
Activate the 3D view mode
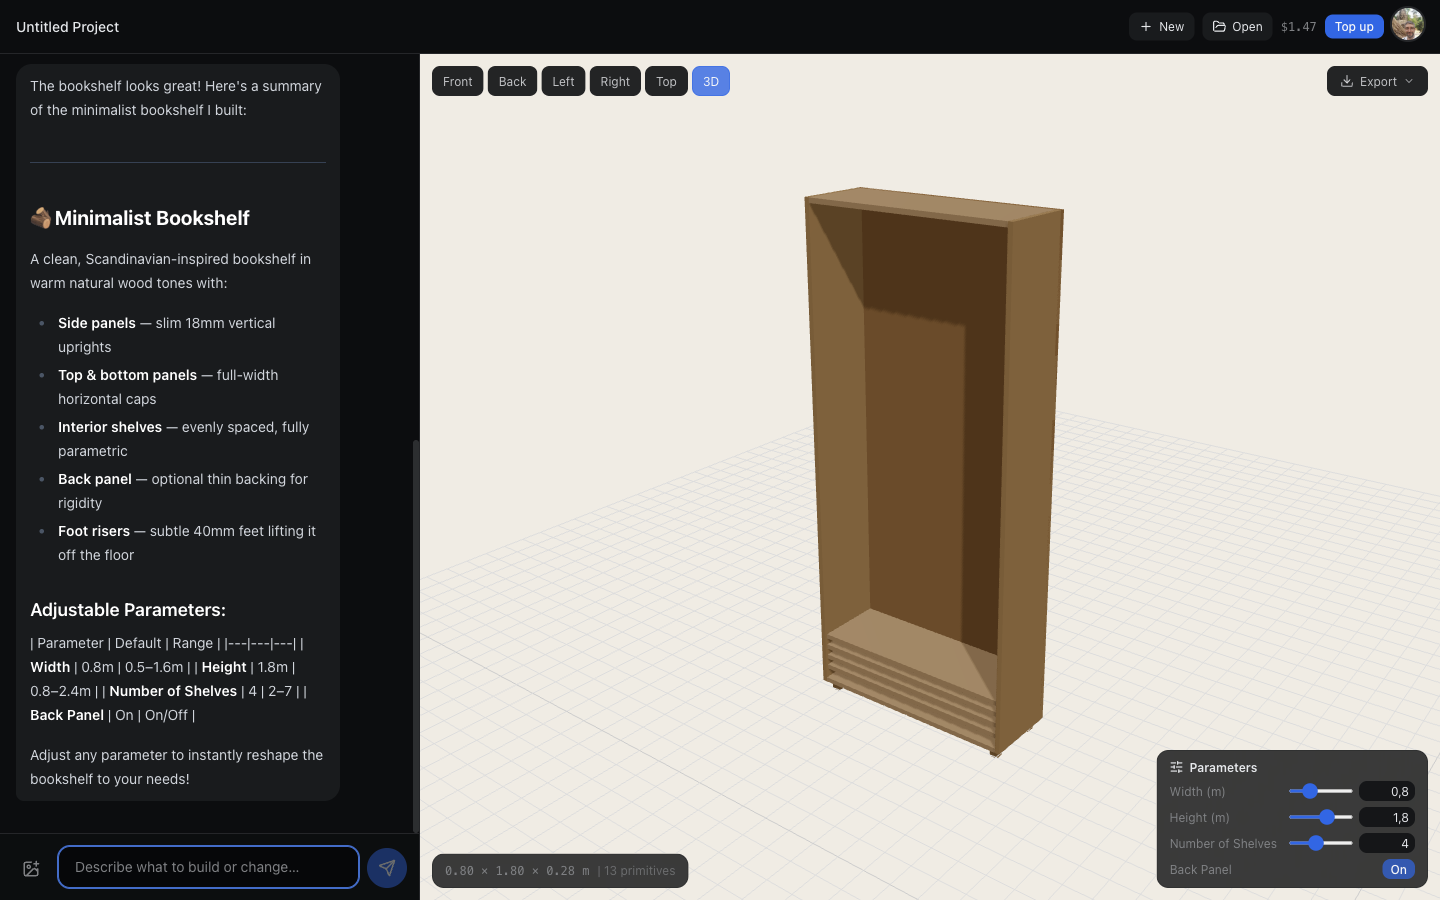tap(710, 82)
